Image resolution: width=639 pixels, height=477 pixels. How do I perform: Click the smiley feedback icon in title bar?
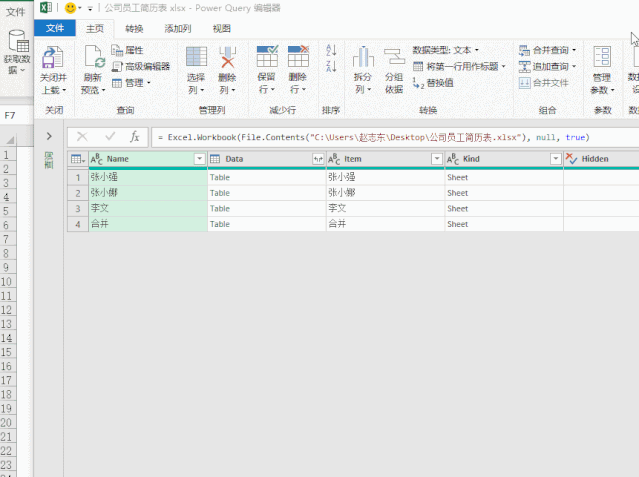pos(71,8)
